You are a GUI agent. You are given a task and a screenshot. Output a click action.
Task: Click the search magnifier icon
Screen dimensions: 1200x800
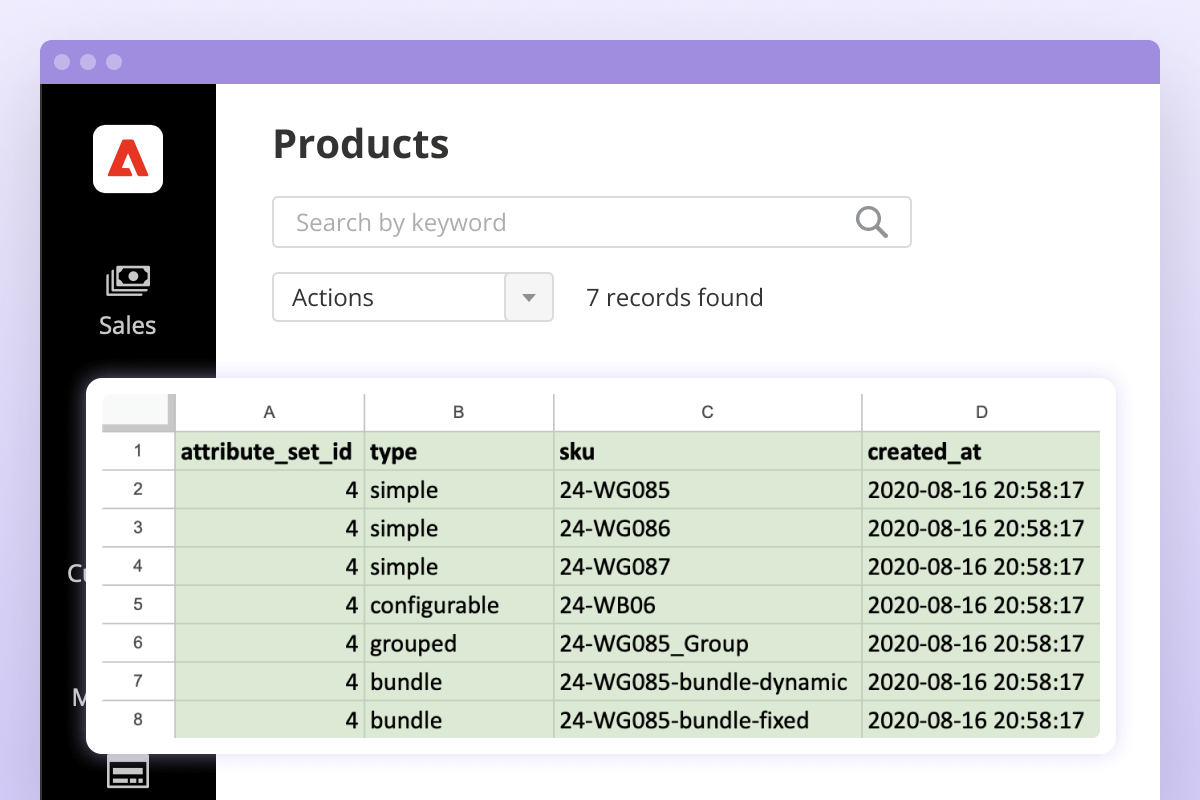(x=869, y=221)
